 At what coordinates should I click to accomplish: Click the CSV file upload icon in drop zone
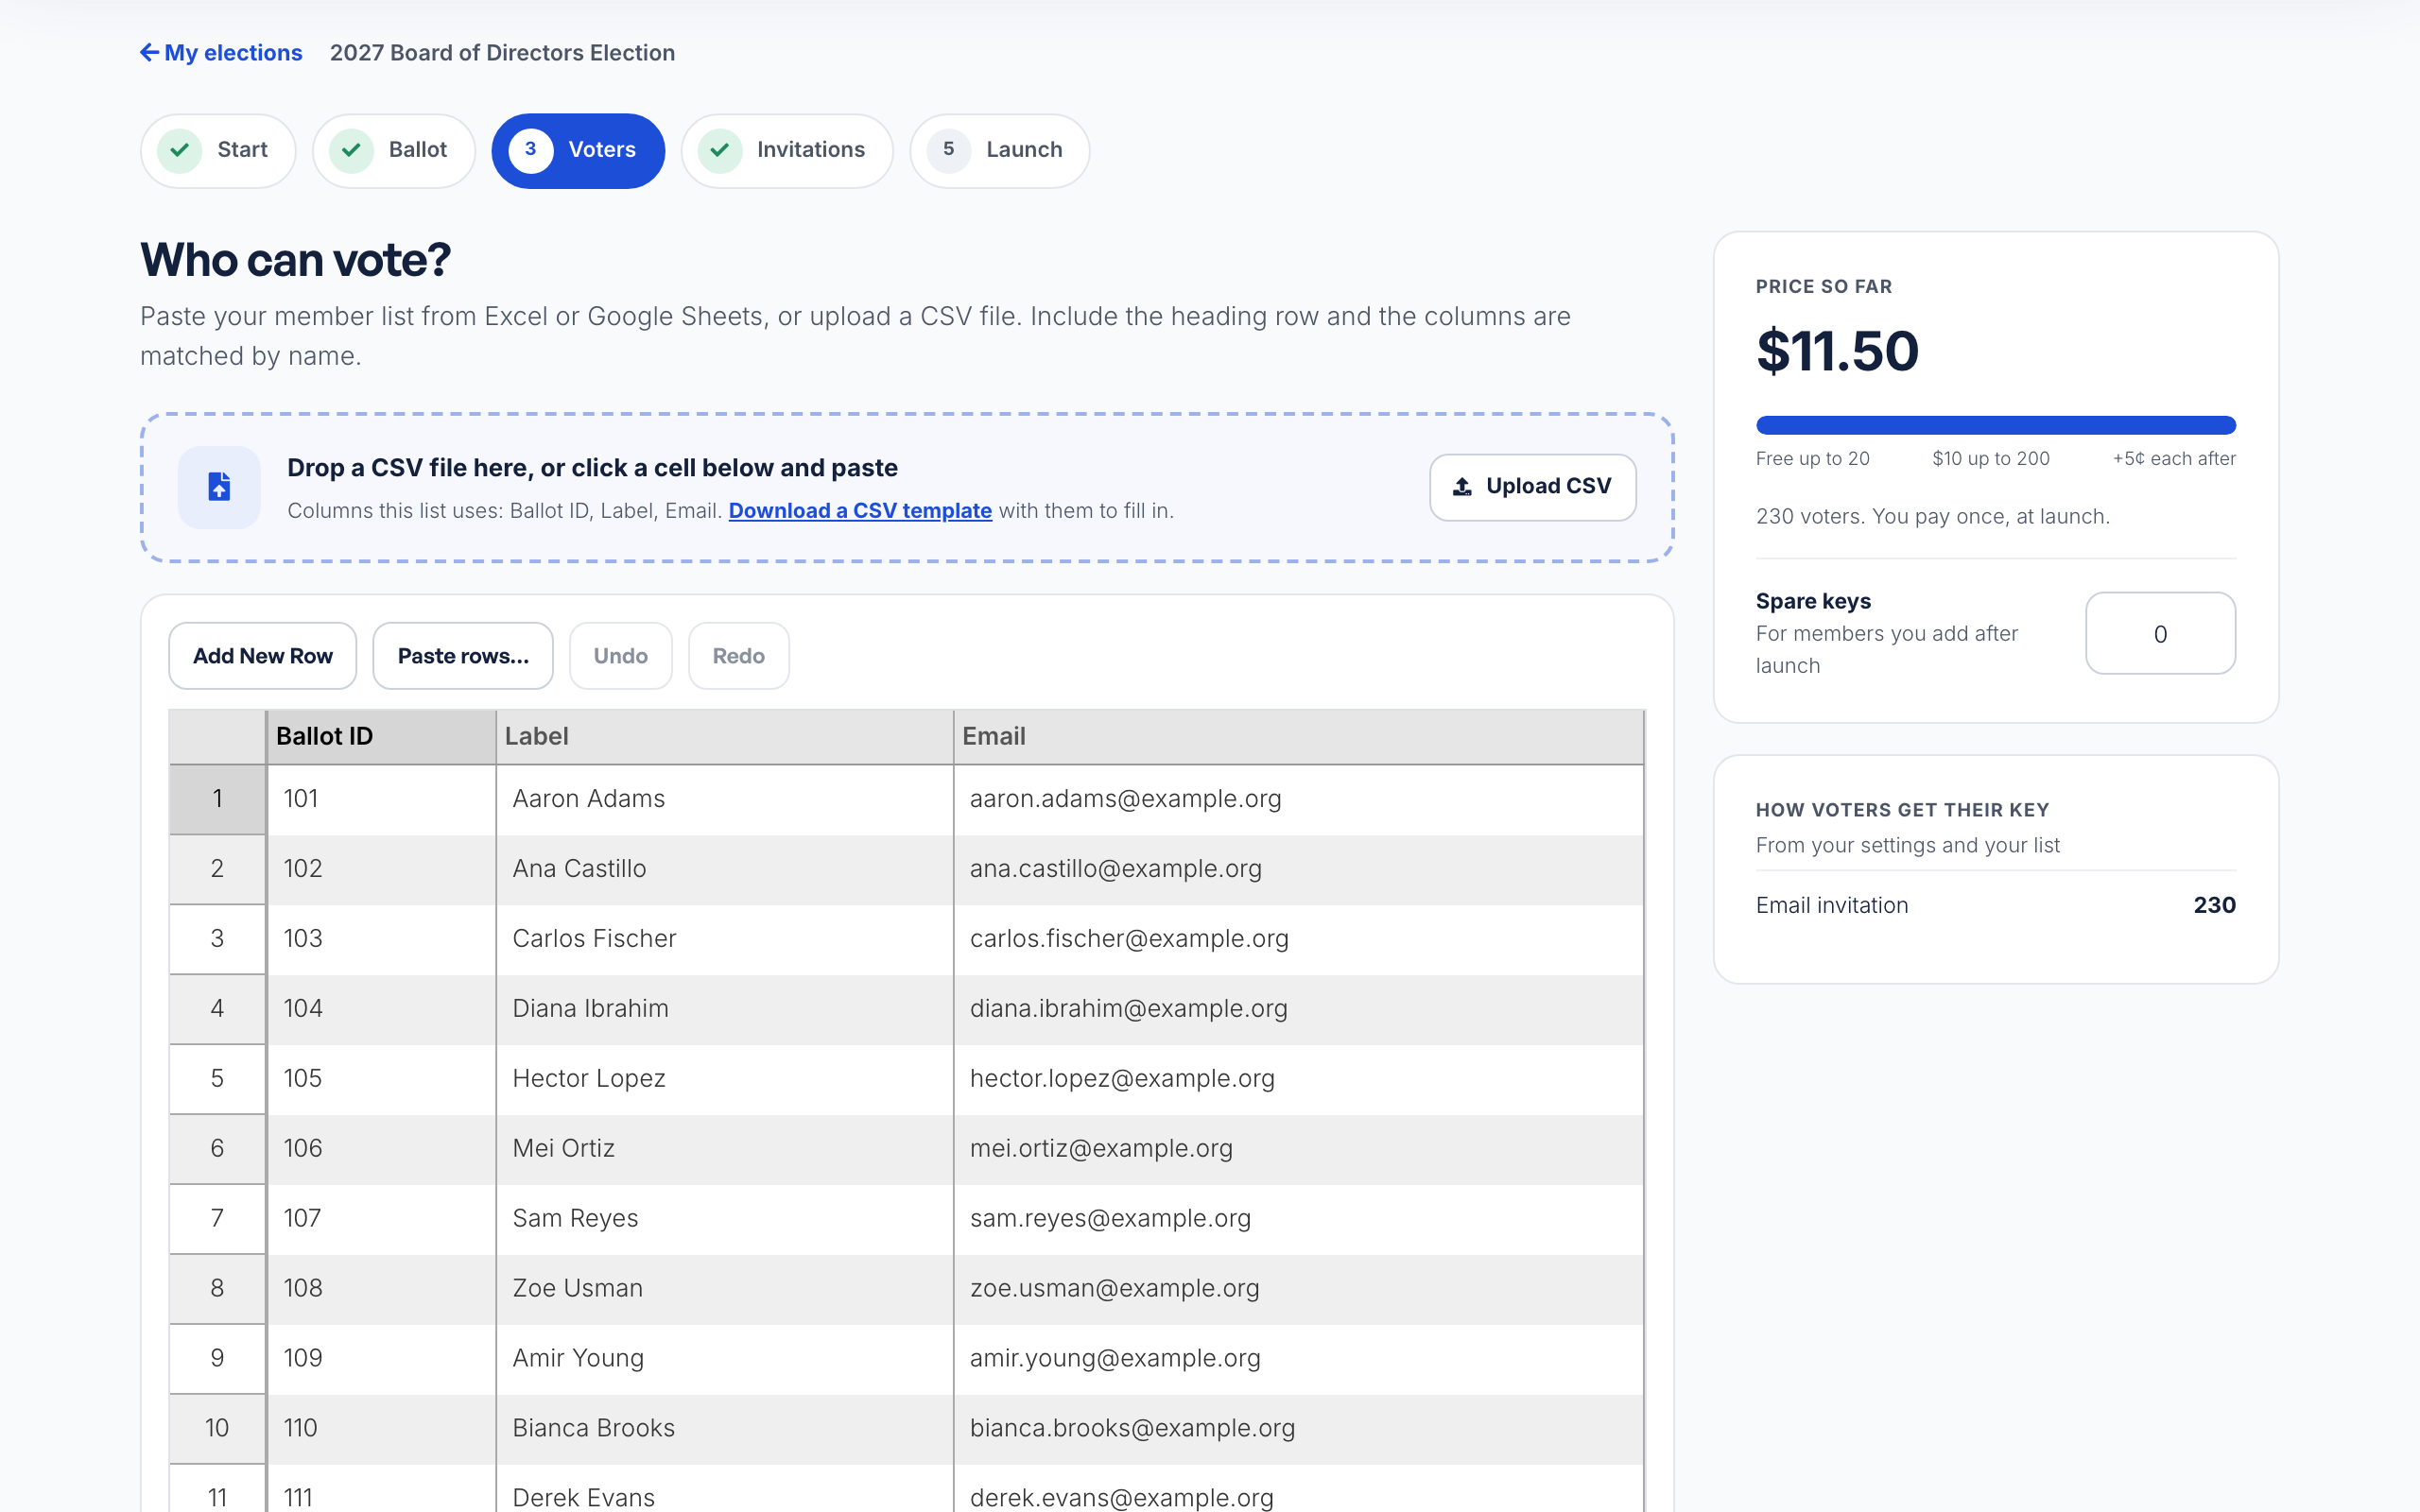point(219,487)
